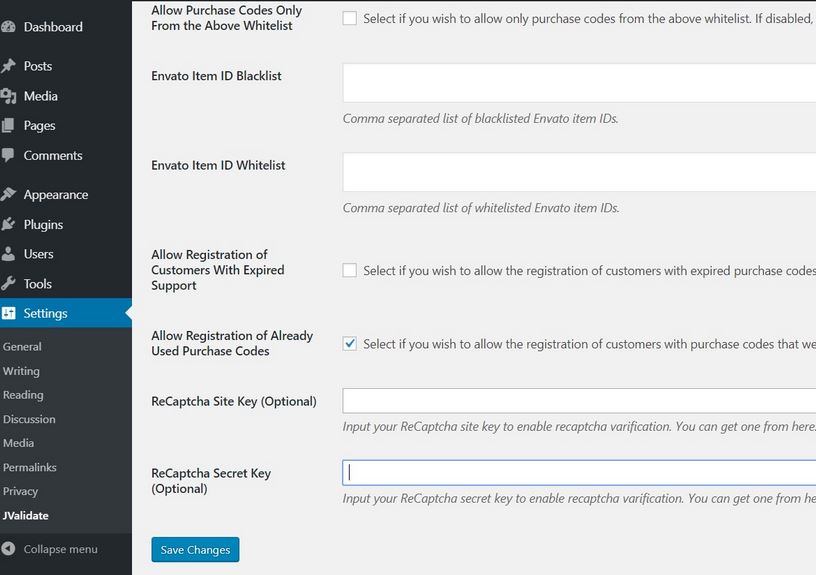
Task: Check the Expired Support registration option
Action: coord(350,270)
